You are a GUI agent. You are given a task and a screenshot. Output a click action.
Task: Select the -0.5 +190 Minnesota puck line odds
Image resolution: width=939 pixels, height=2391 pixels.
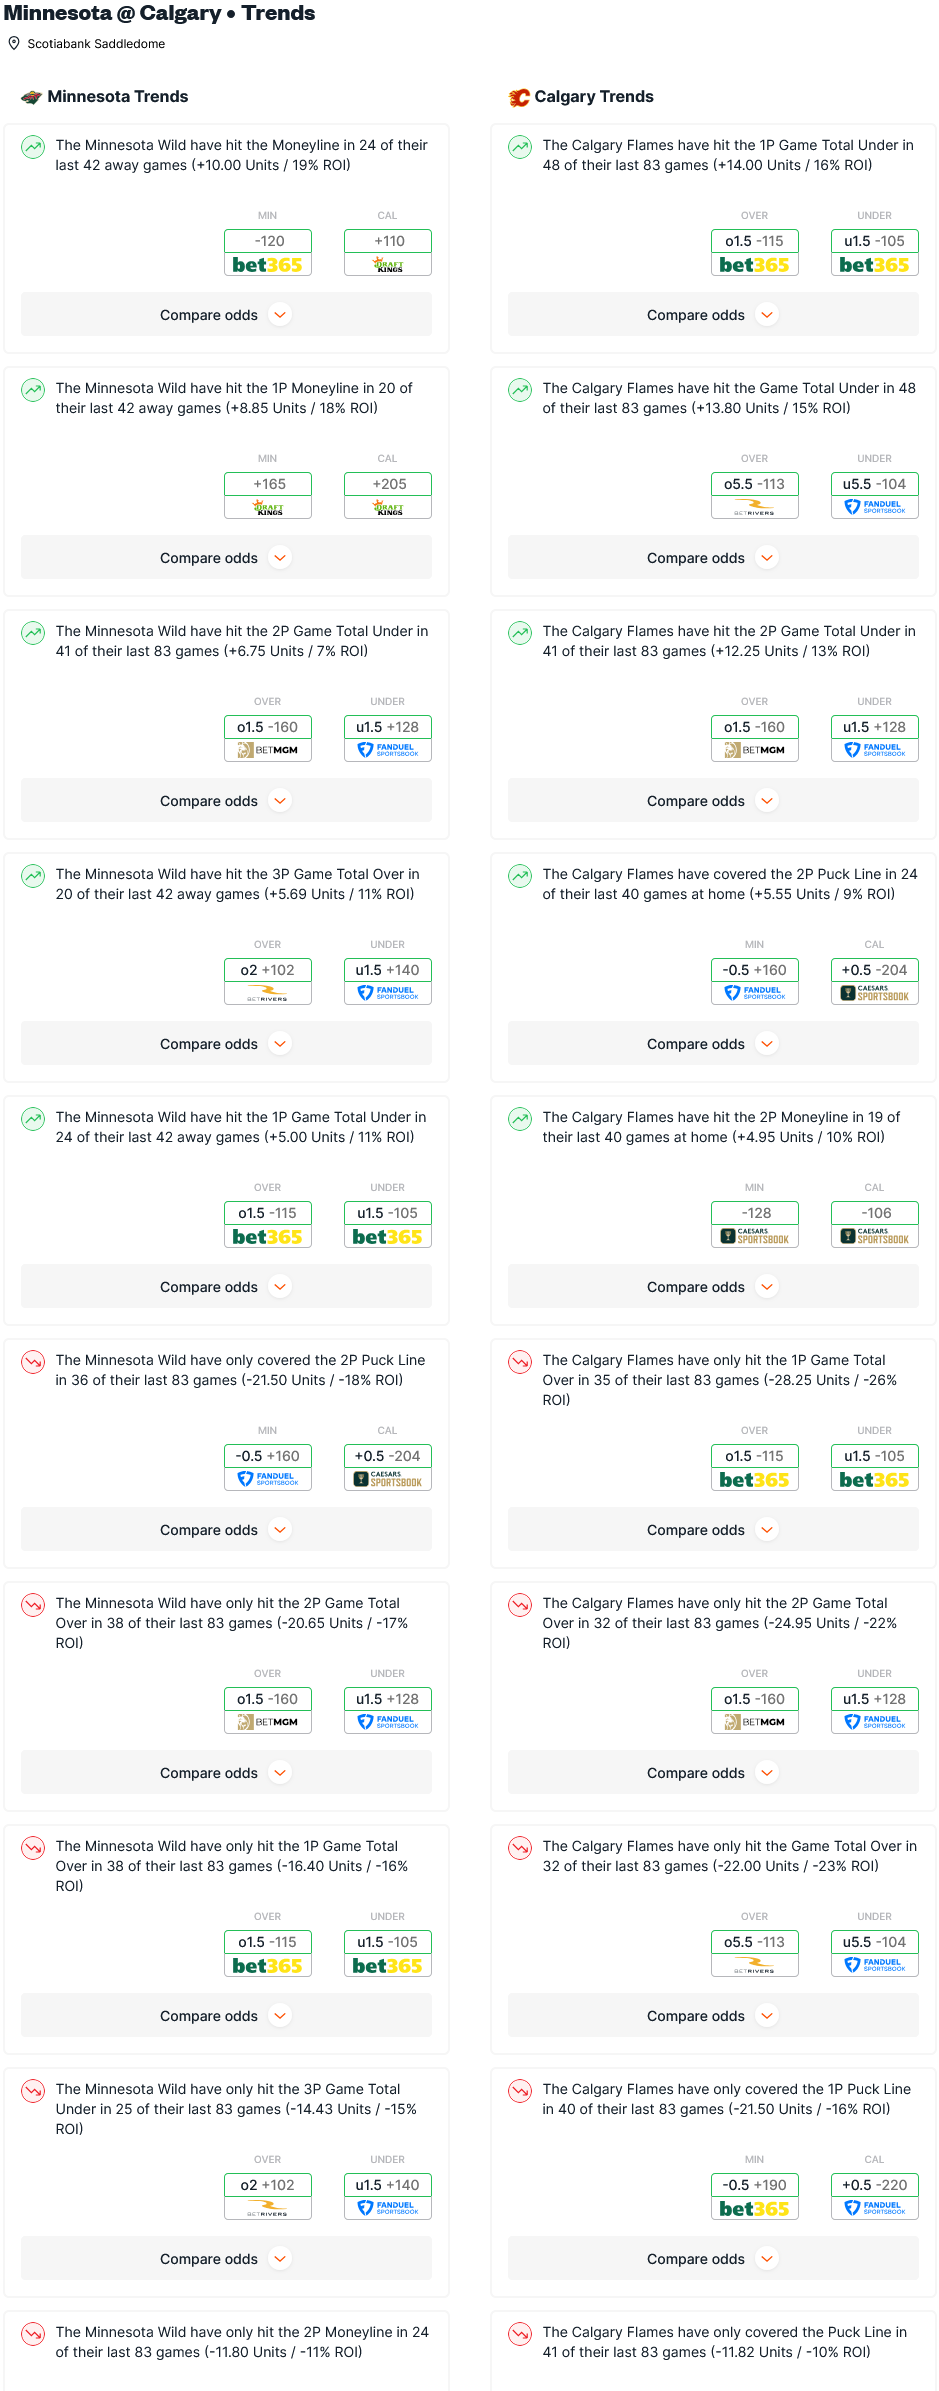(x=755, y=2185)
